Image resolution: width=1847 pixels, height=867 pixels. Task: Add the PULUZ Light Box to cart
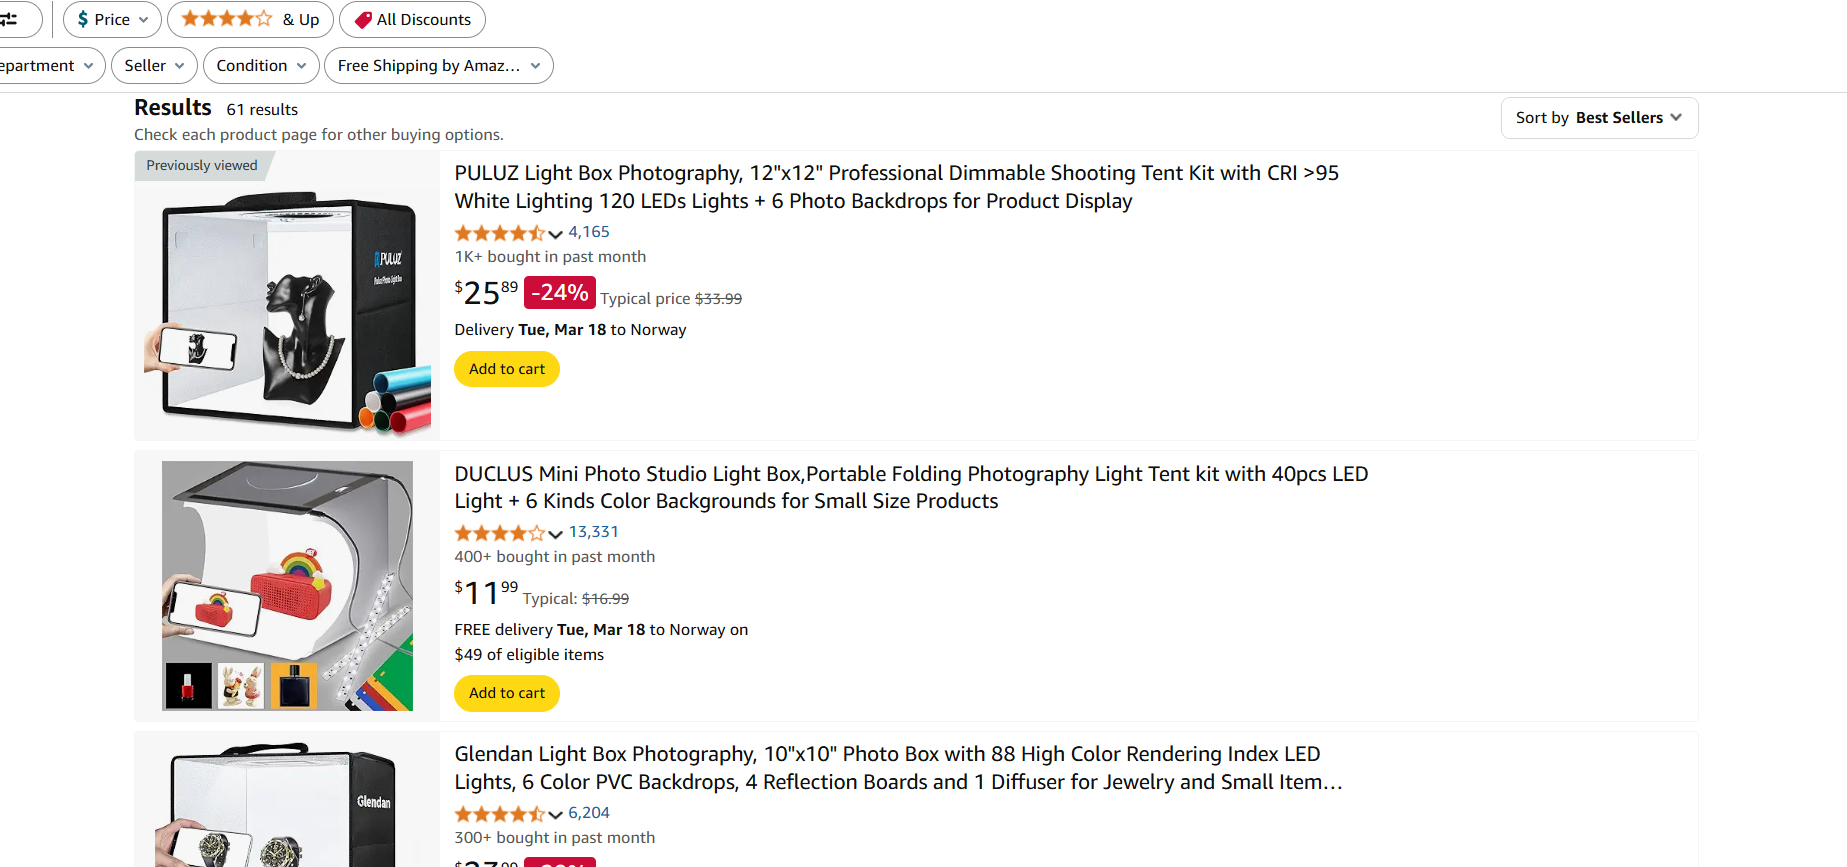[x=506, y=369]
